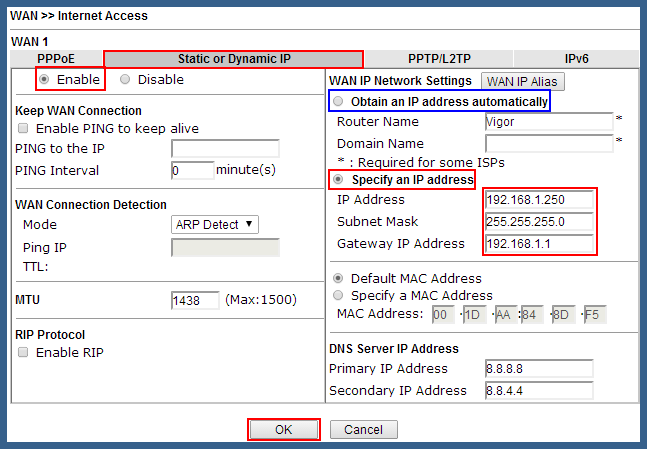Tick the Enable RIP checkbox
Screen dimensions: 647x449
[x=23, y=352]
